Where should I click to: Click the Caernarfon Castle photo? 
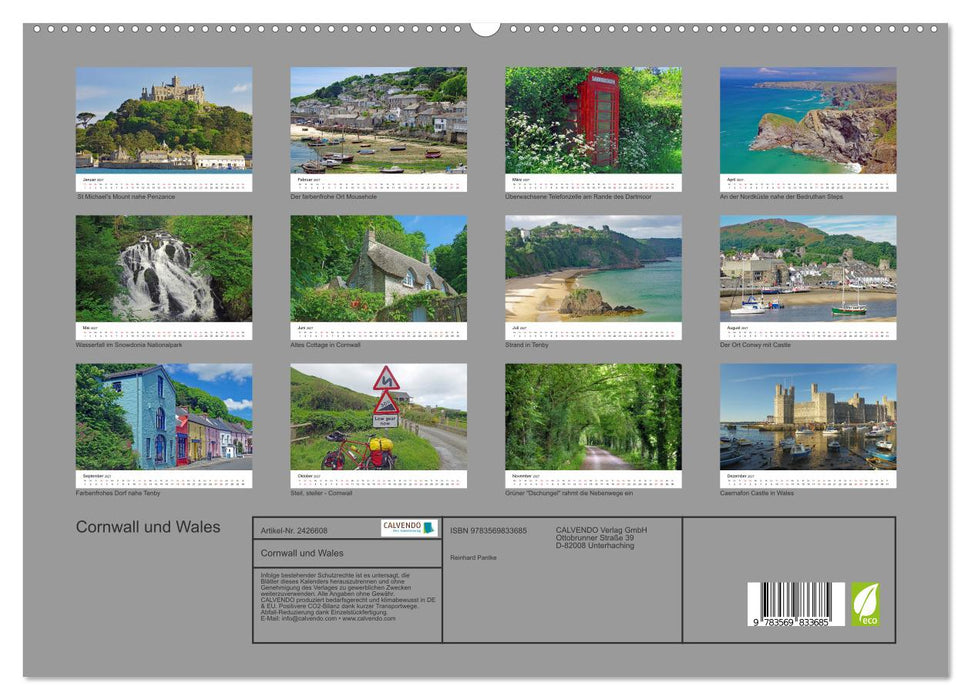click(808, 416)
